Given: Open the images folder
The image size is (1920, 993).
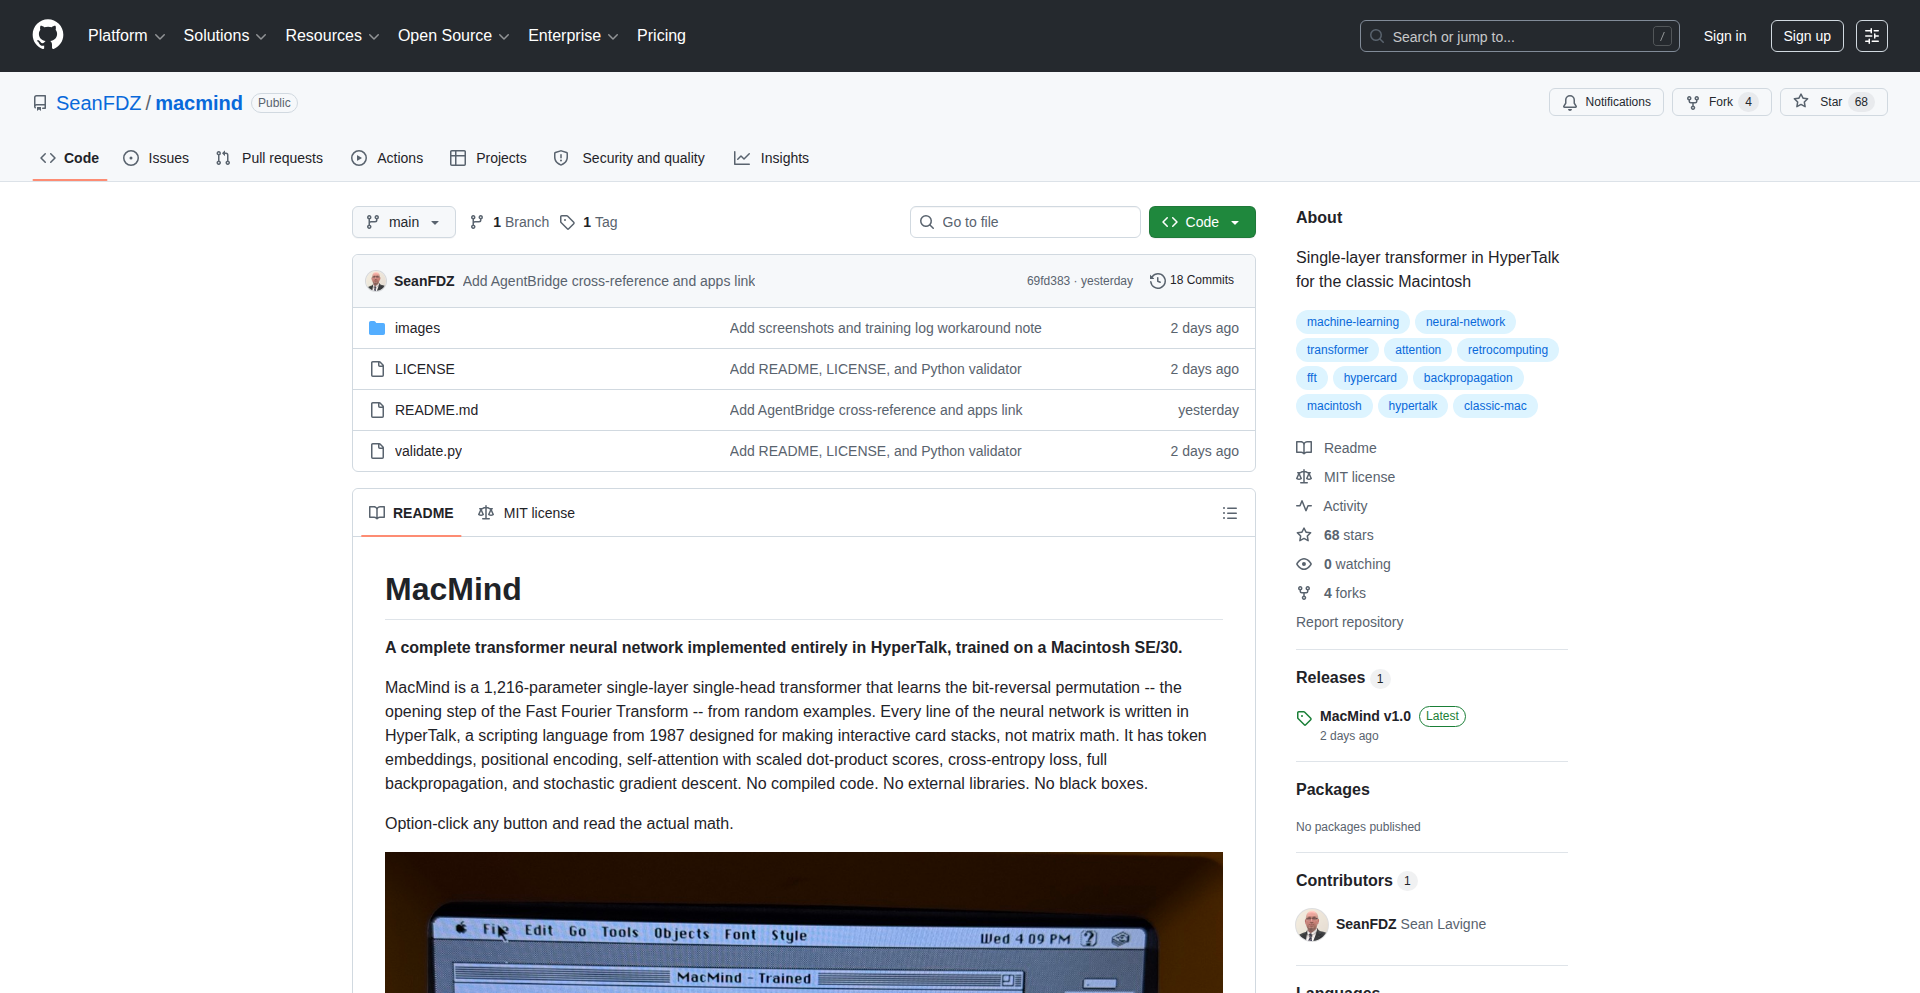Looking at the screenshot, I should coord(417,328).
